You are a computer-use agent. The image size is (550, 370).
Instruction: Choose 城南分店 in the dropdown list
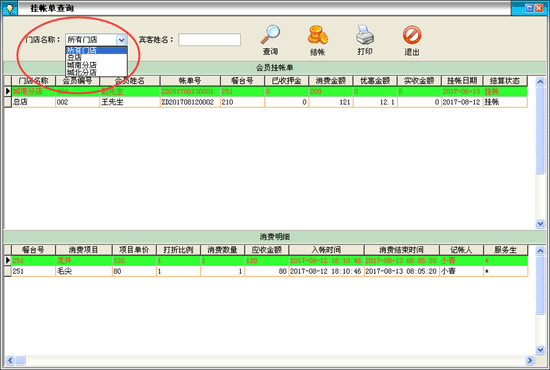pyautogui.click(x=82, y=65)
